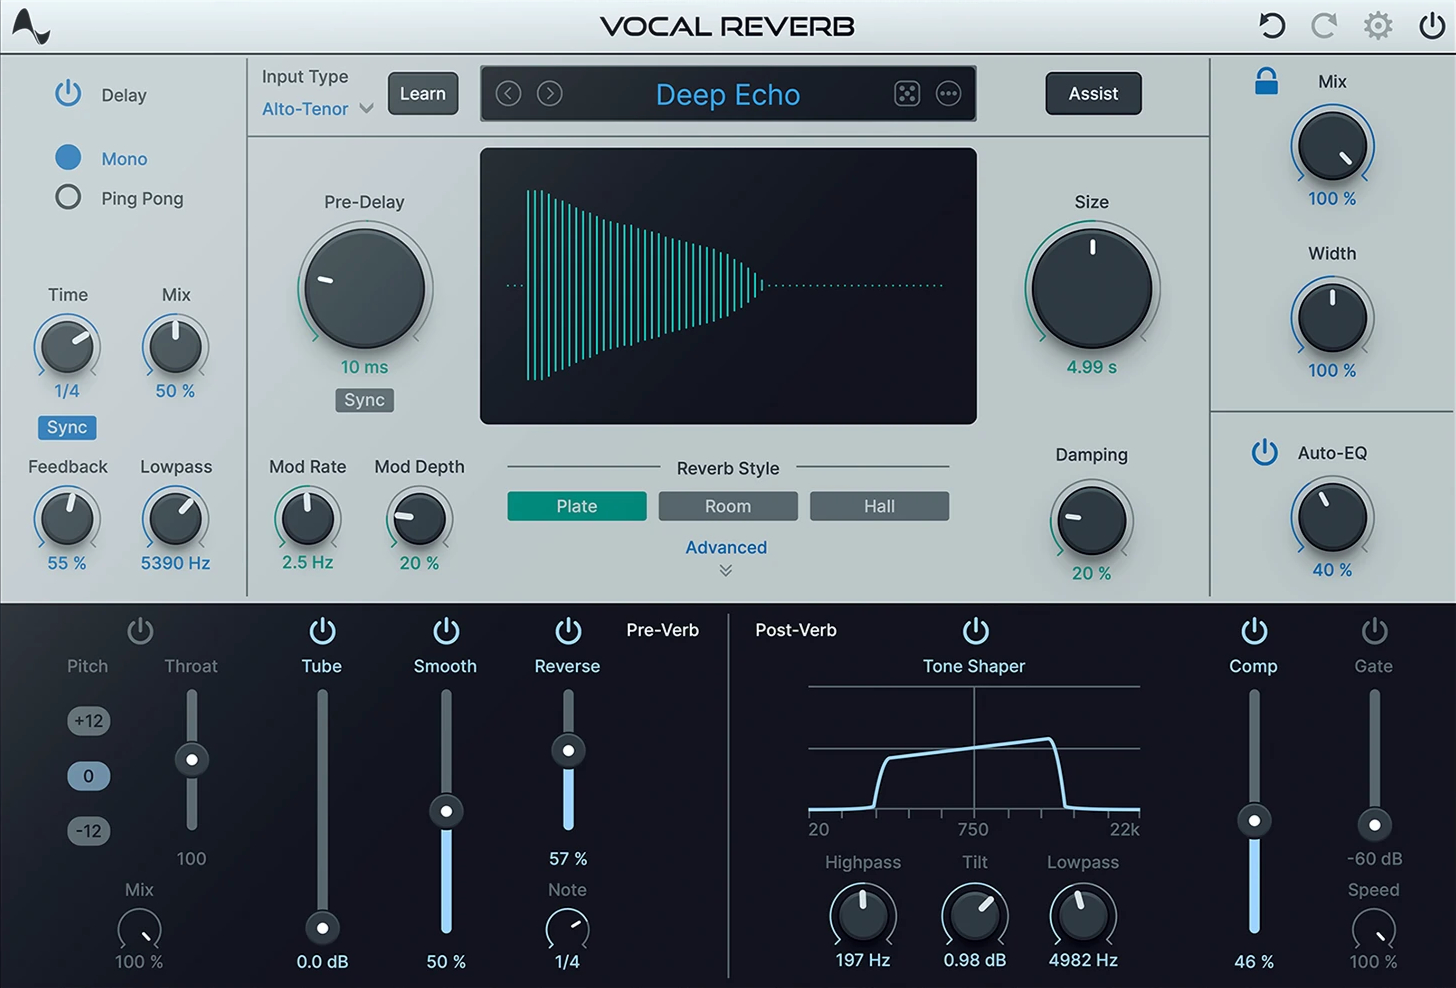1456x988 pixels.
Task: Go to the next preset arrow
Action: (x=548, y=93)
